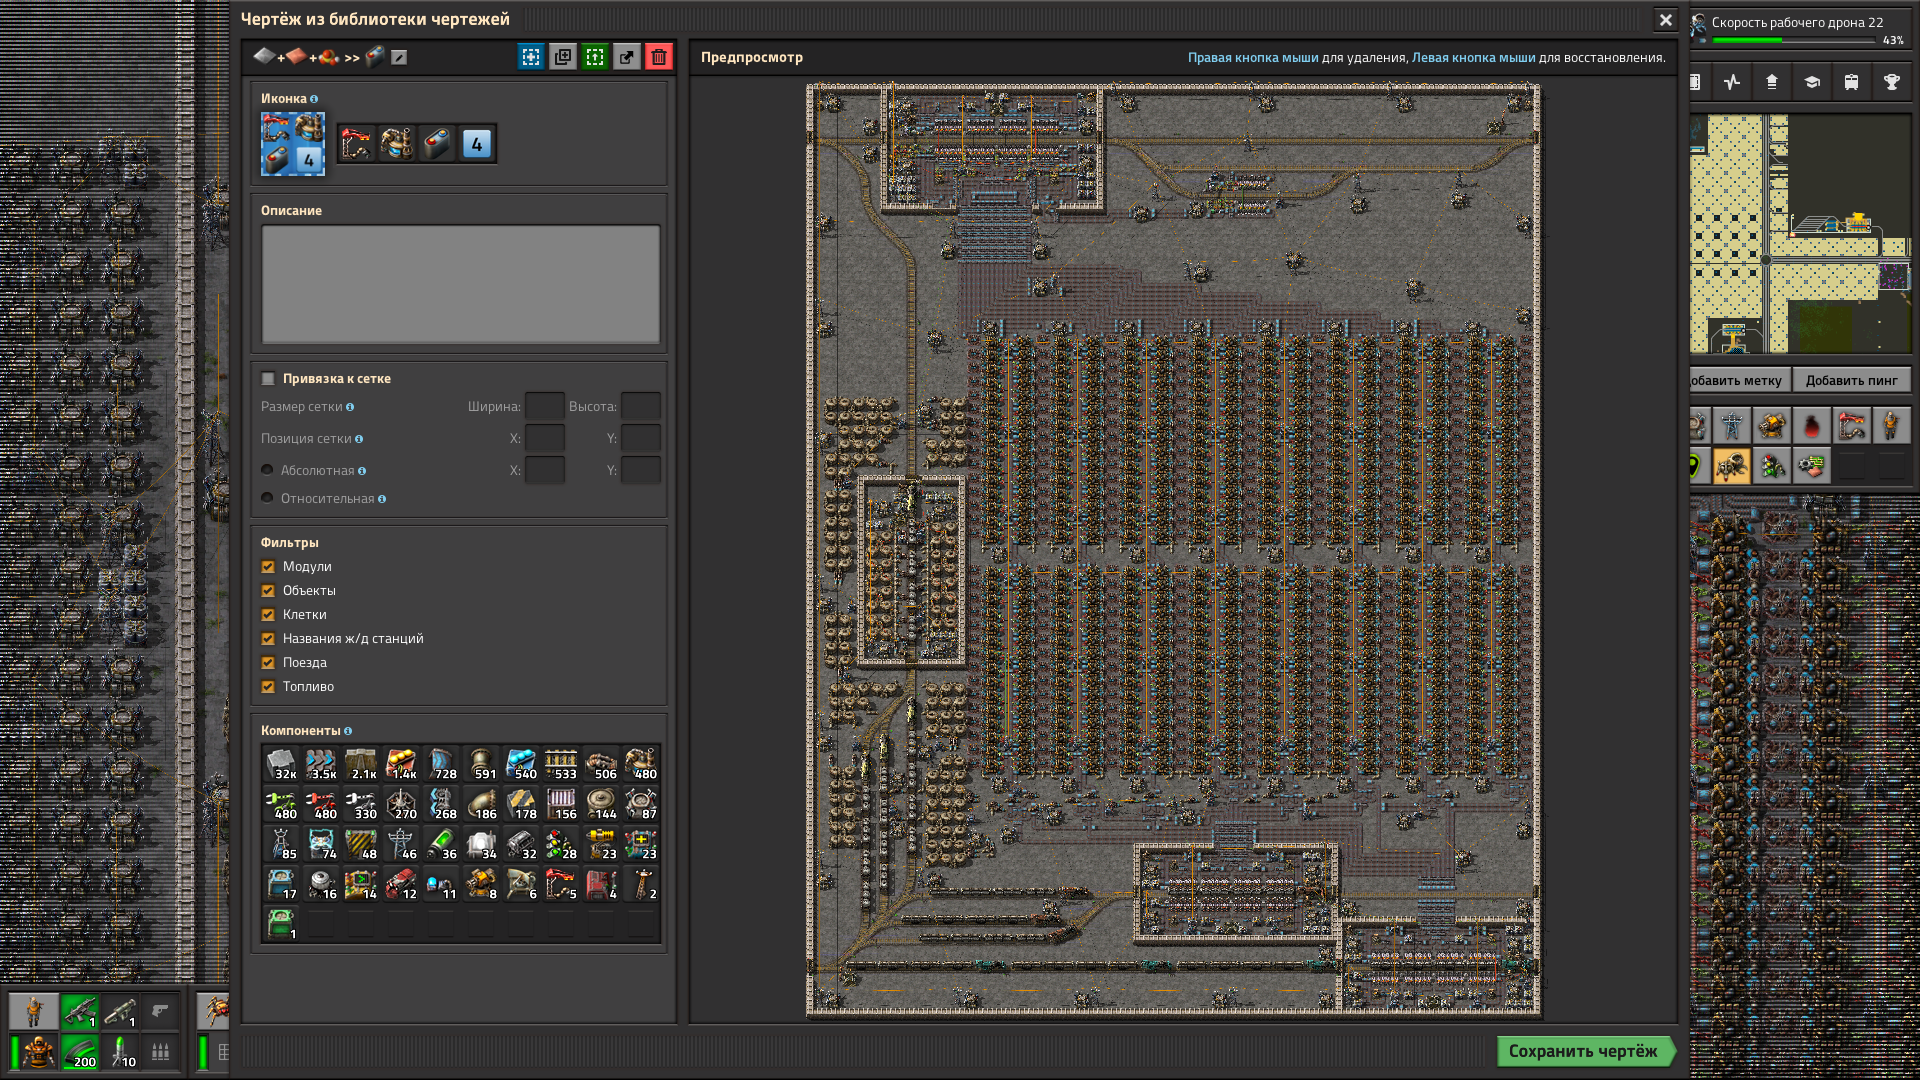This screenshot has width=1920, height=1080.
Task: Click the Ширина grid size field
Action: (545, 407)
